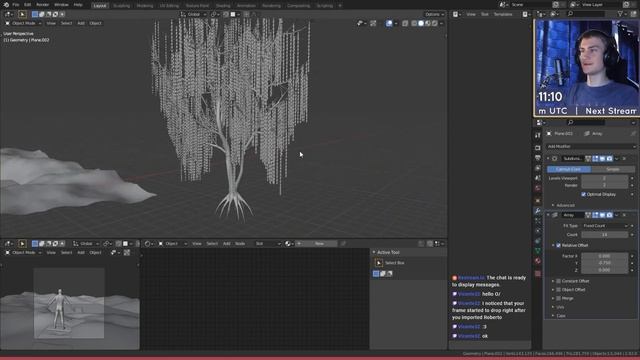The image size is (640, 360).
Task: Add a new workspace with the plus tab
Action: click(340, 6)
